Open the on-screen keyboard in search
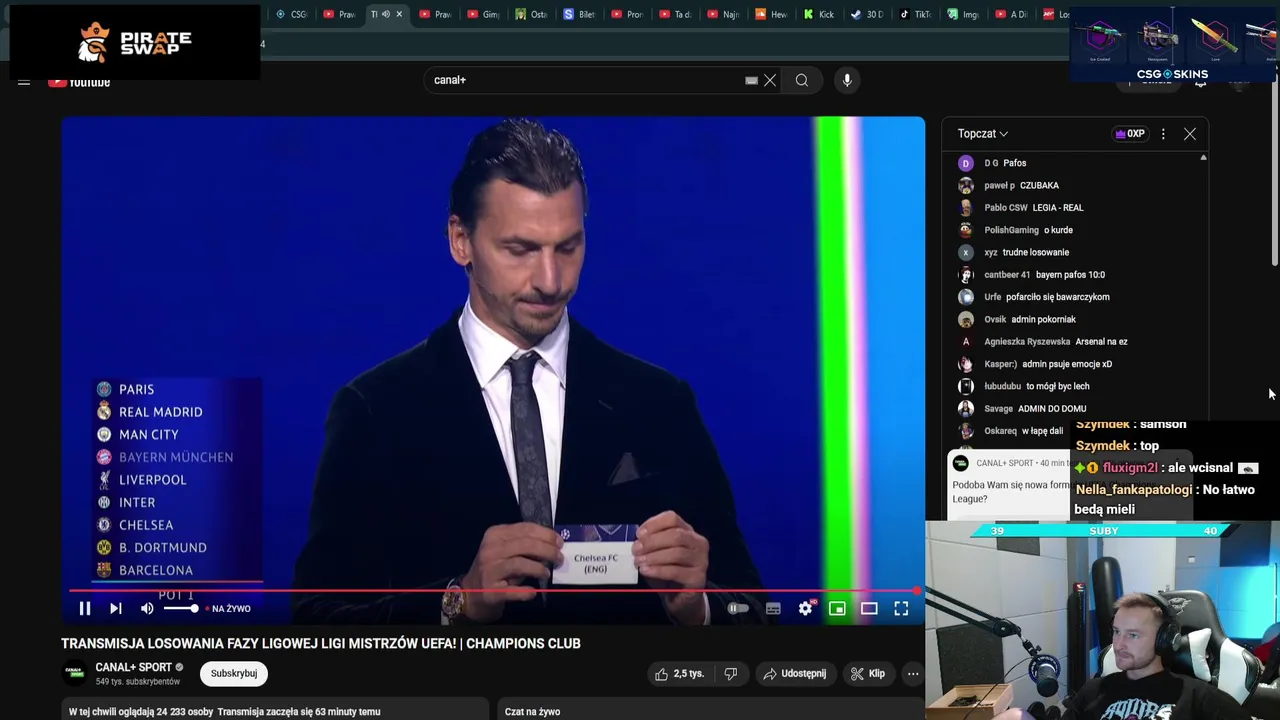Screen dimensions: 1280x720 point(751,80)
